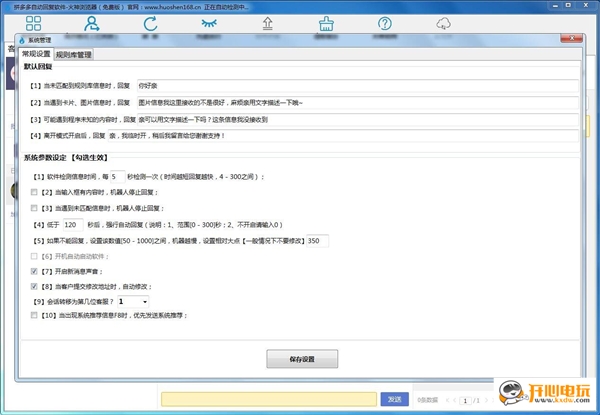Click the blue 发送 button
This screenshot has width=600, height=415.
coord(395,399)
